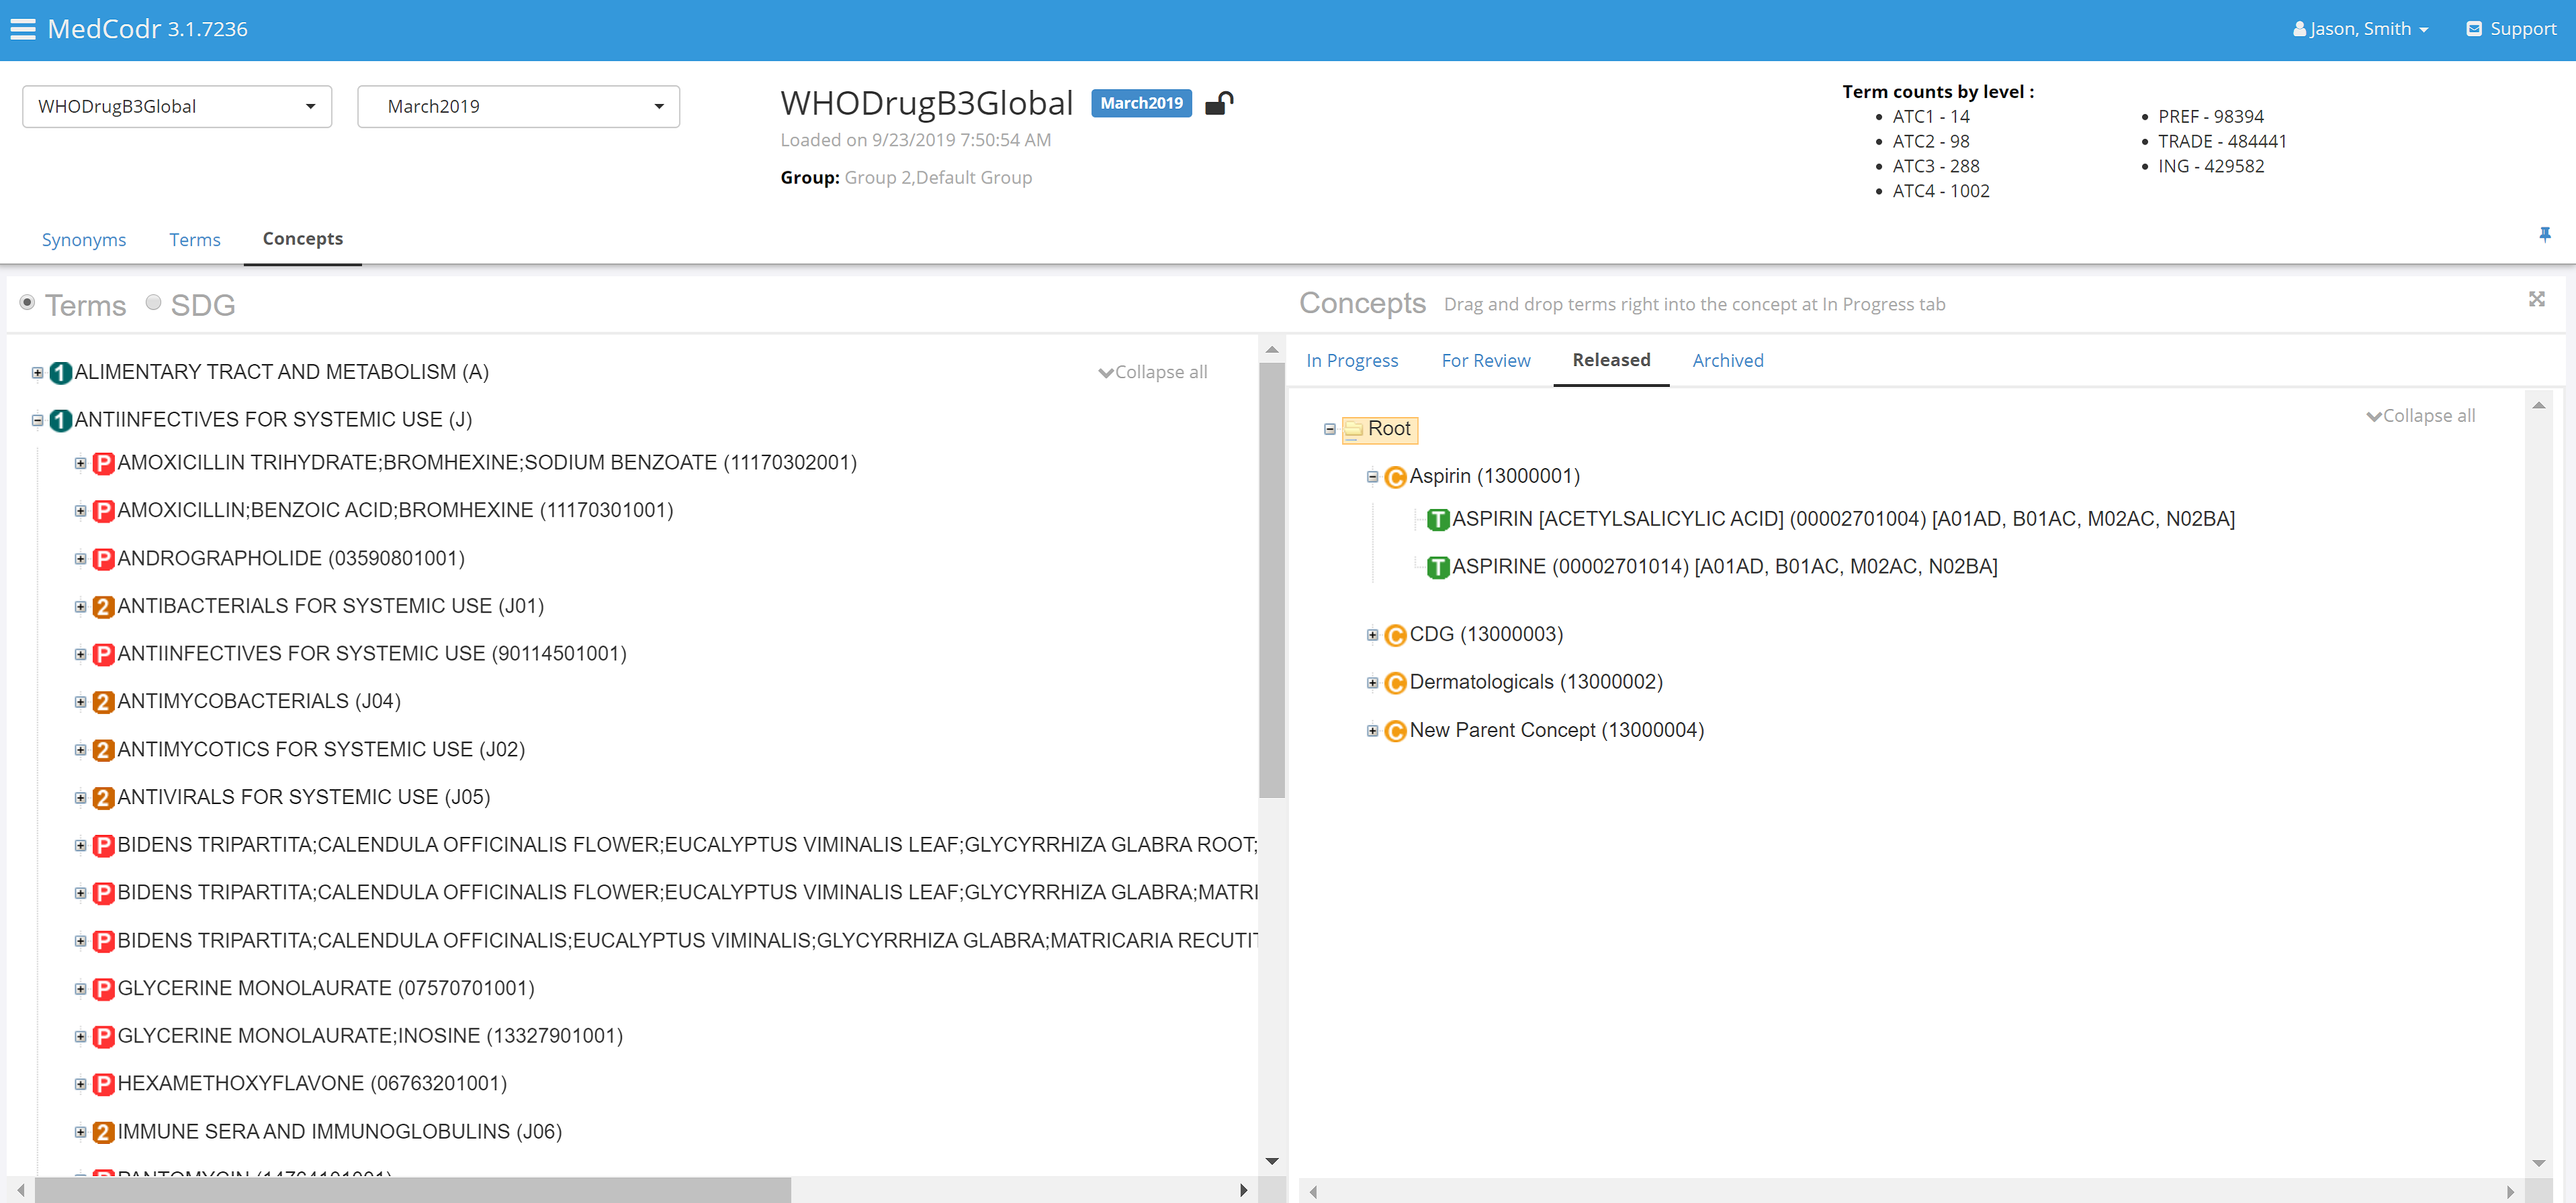Switch to the Synonyms tab
2576x1203 pixels.
84,239
